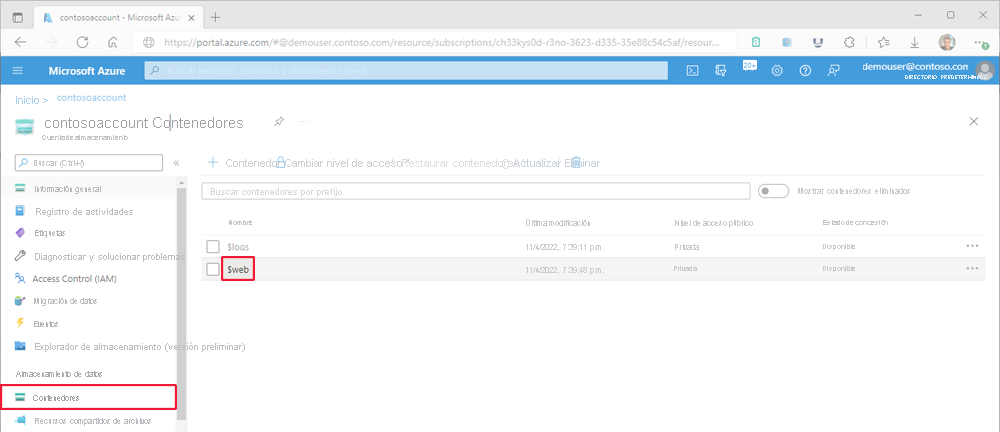Open the feedback icon in the Azure header

click(x=833, y=71)
